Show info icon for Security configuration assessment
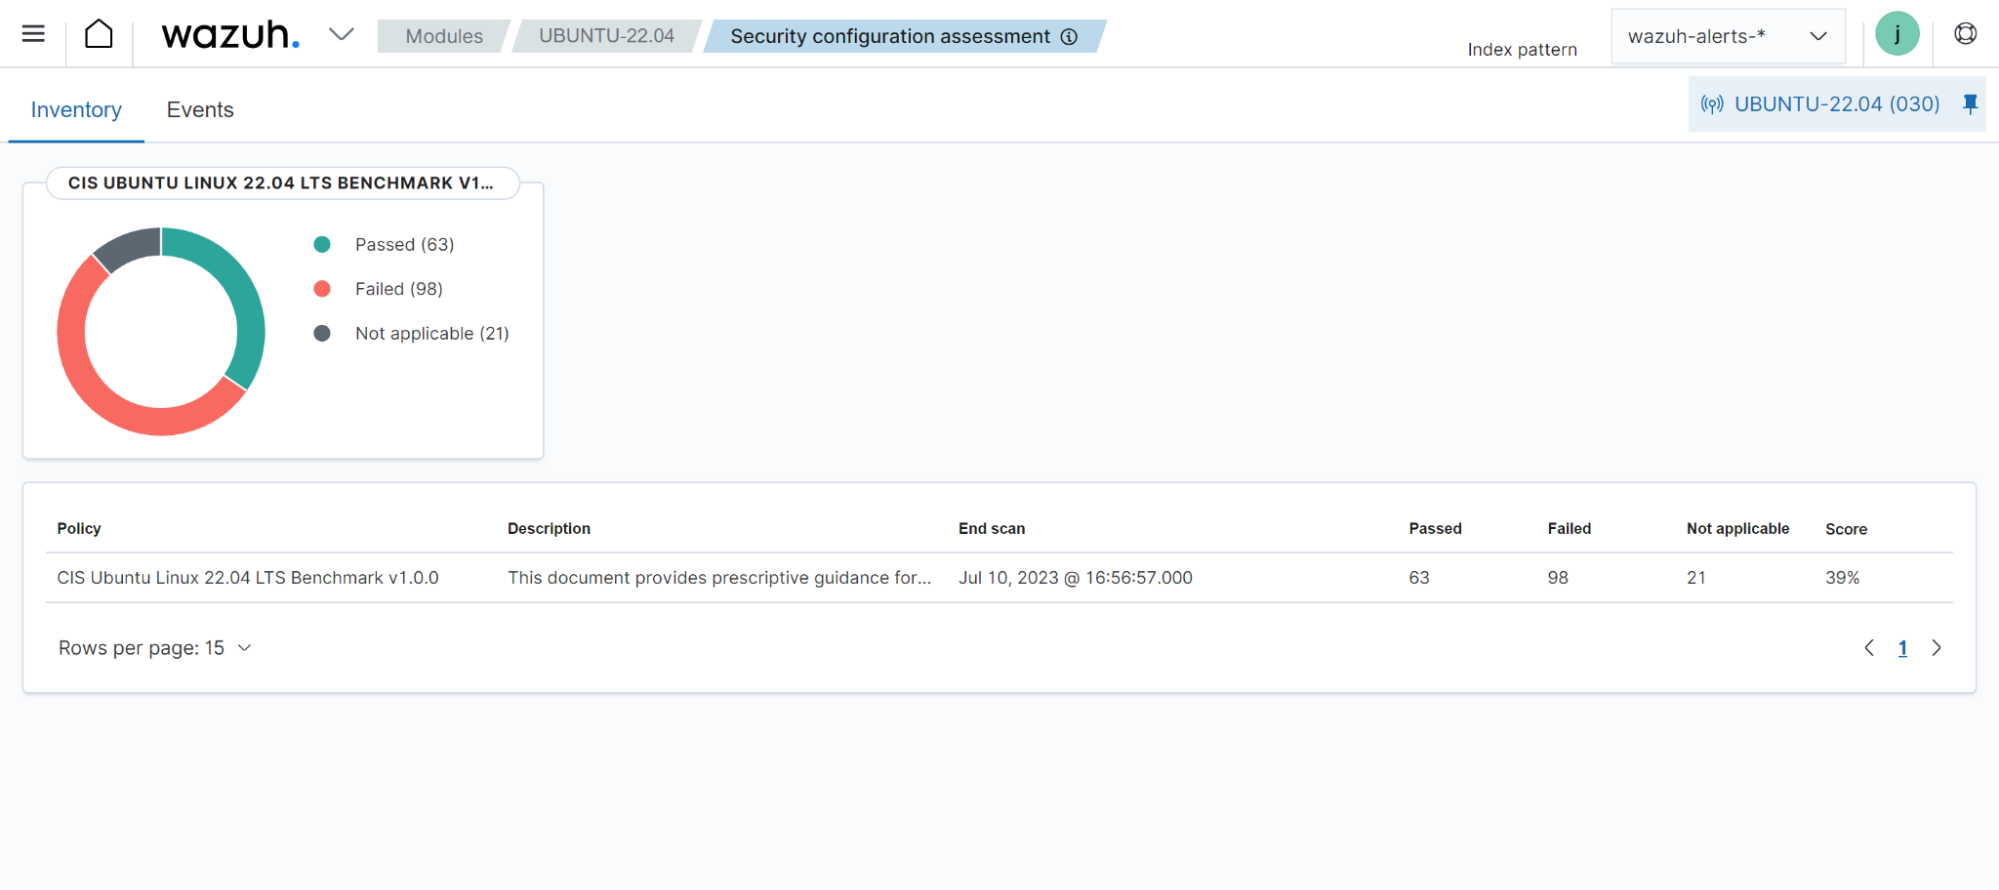The width and height of the screenshot is (1999, 890). (1069, 37)
